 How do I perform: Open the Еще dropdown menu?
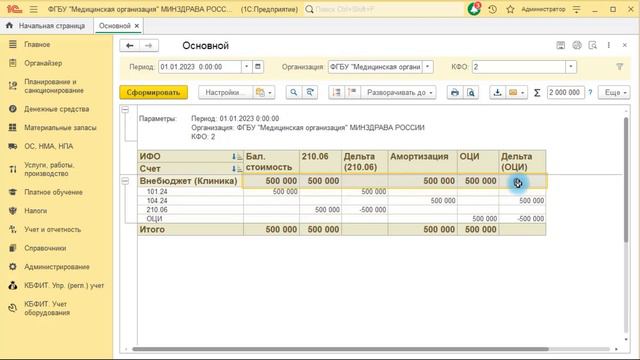615,92
